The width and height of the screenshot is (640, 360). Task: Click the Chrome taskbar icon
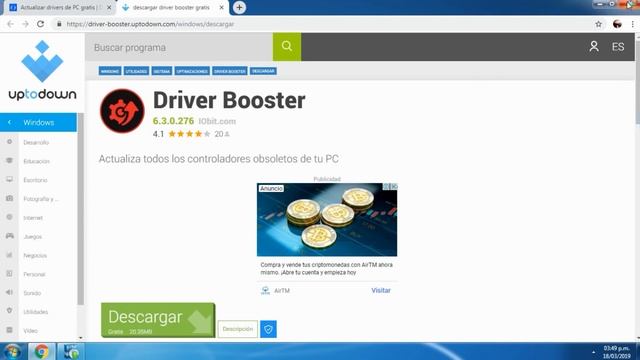click(x=41, y=351)
